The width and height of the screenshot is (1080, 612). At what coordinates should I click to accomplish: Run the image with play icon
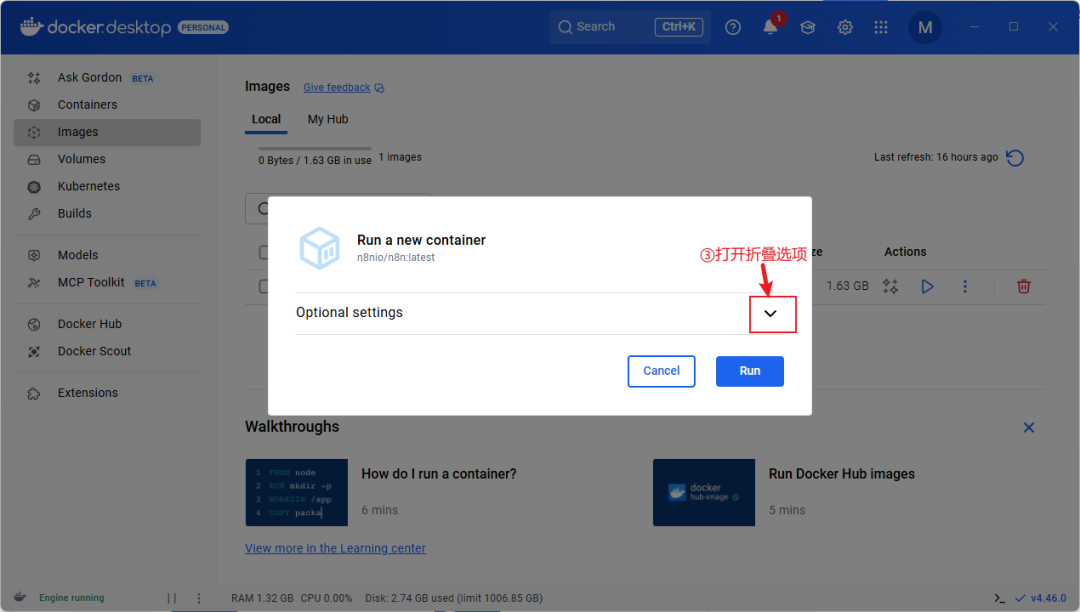927,286
